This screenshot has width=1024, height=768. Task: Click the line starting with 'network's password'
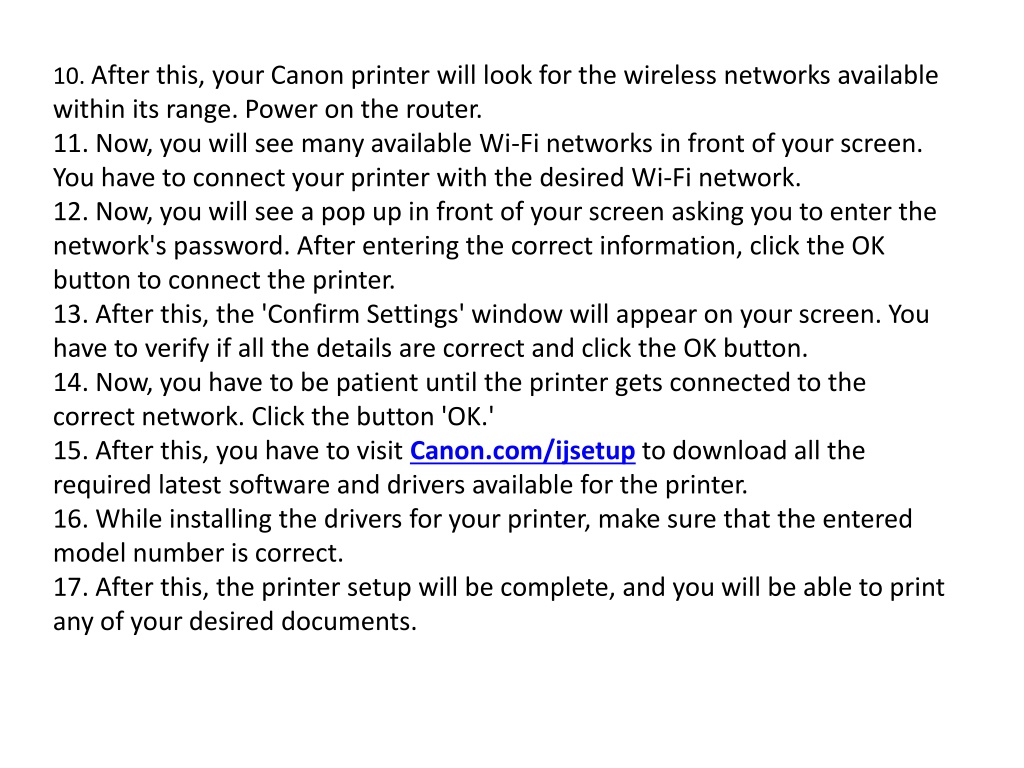click(x=469, y=246)
